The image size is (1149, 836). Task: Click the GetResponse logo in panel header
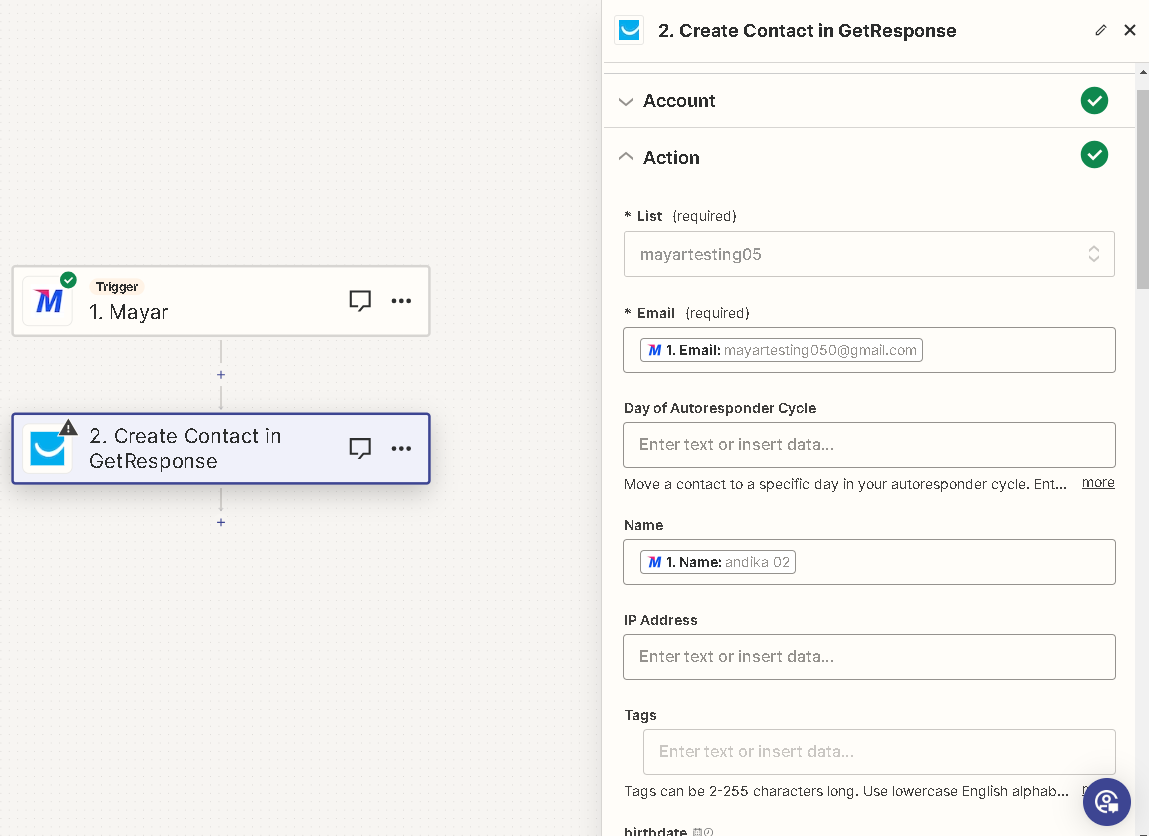click(x=629, y=30)
